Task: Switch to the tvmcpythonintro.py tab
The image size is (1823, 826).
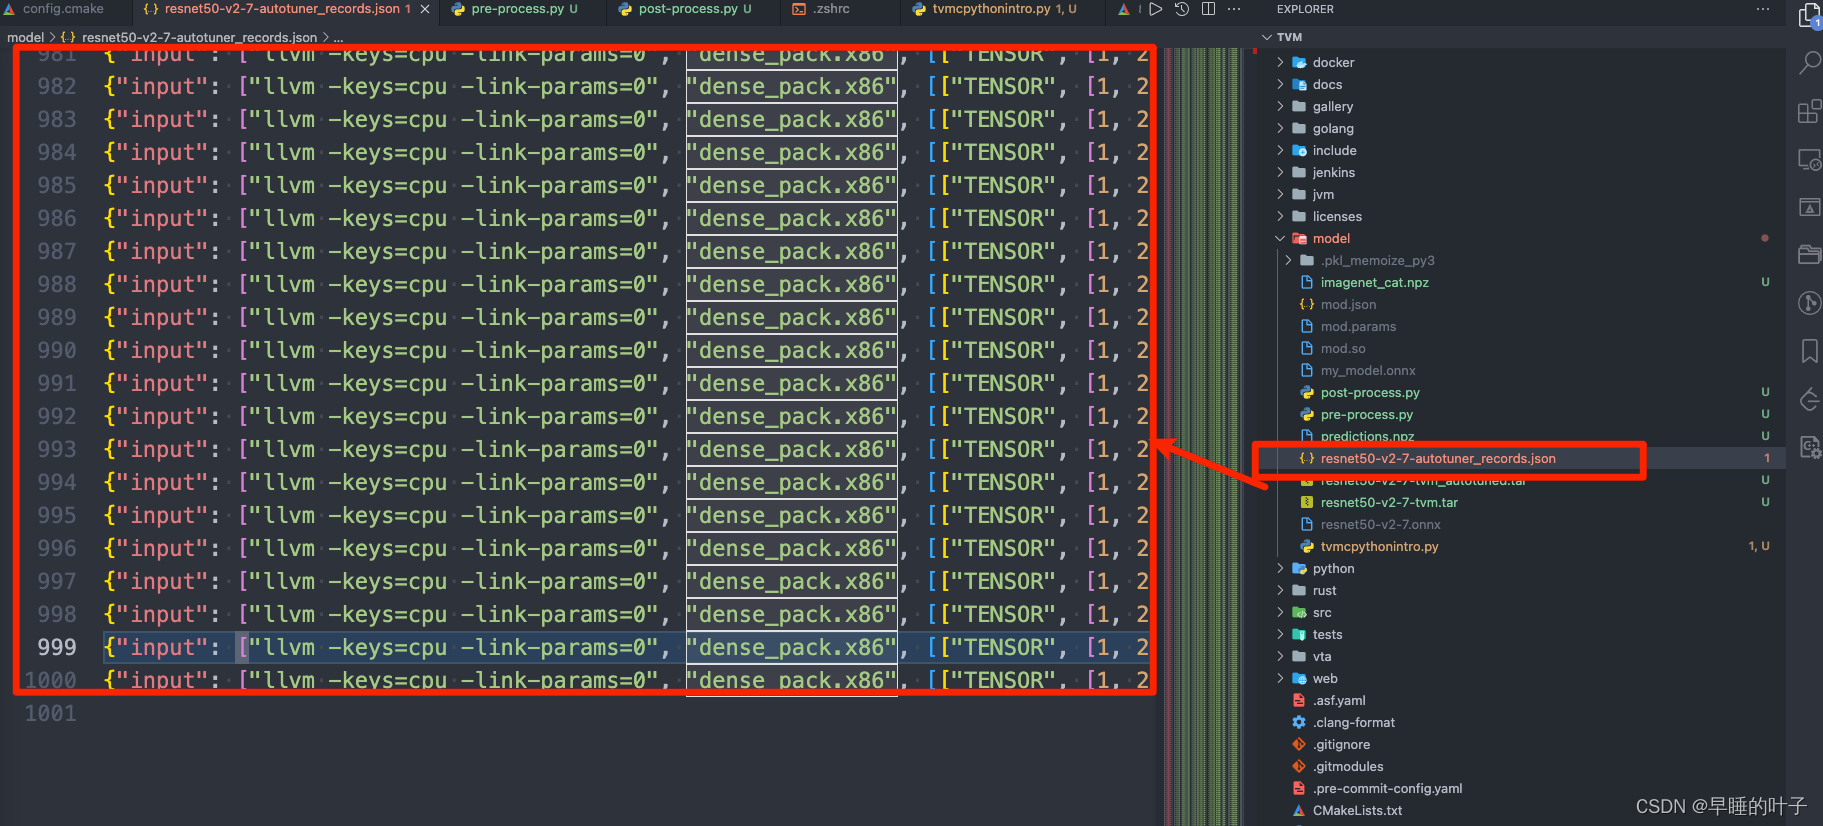Action: click(x=1004, y=9)
